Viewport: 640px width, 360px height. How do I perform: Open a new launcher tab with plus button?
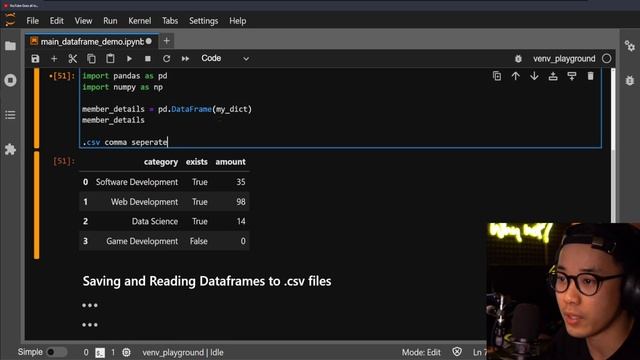167,41
